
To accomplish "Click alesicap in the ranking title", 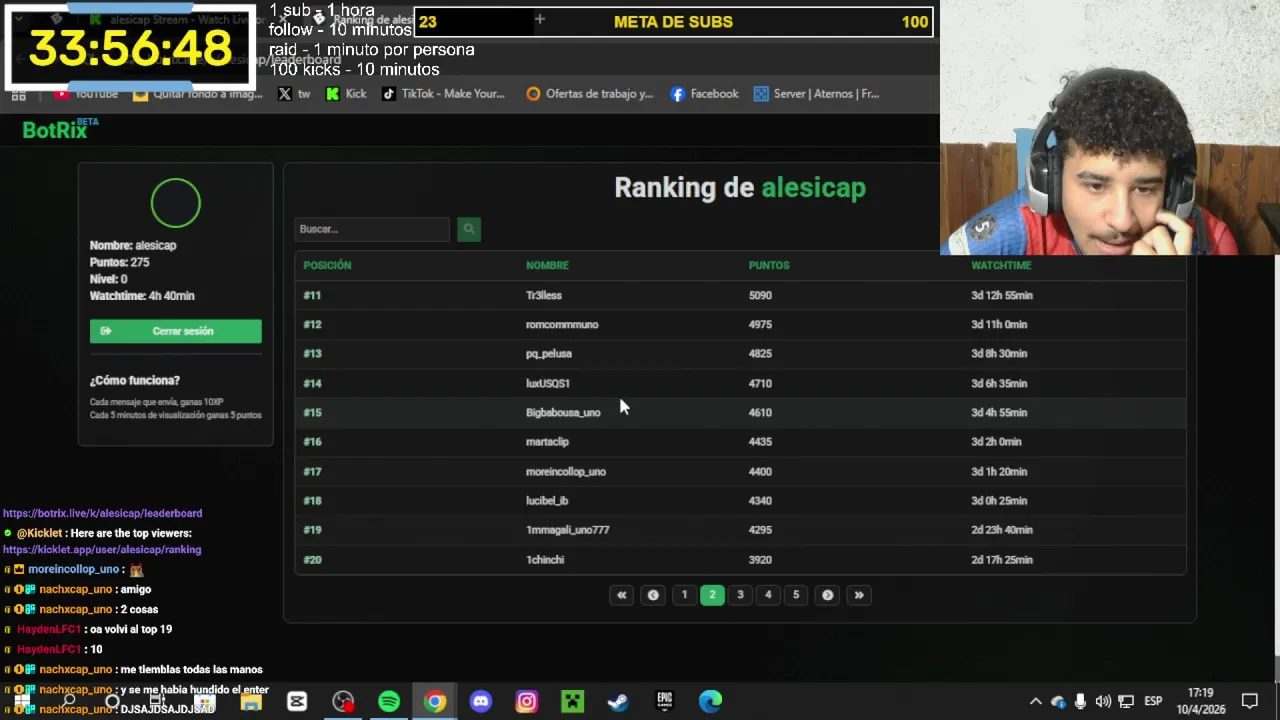I will click(814, 188).
